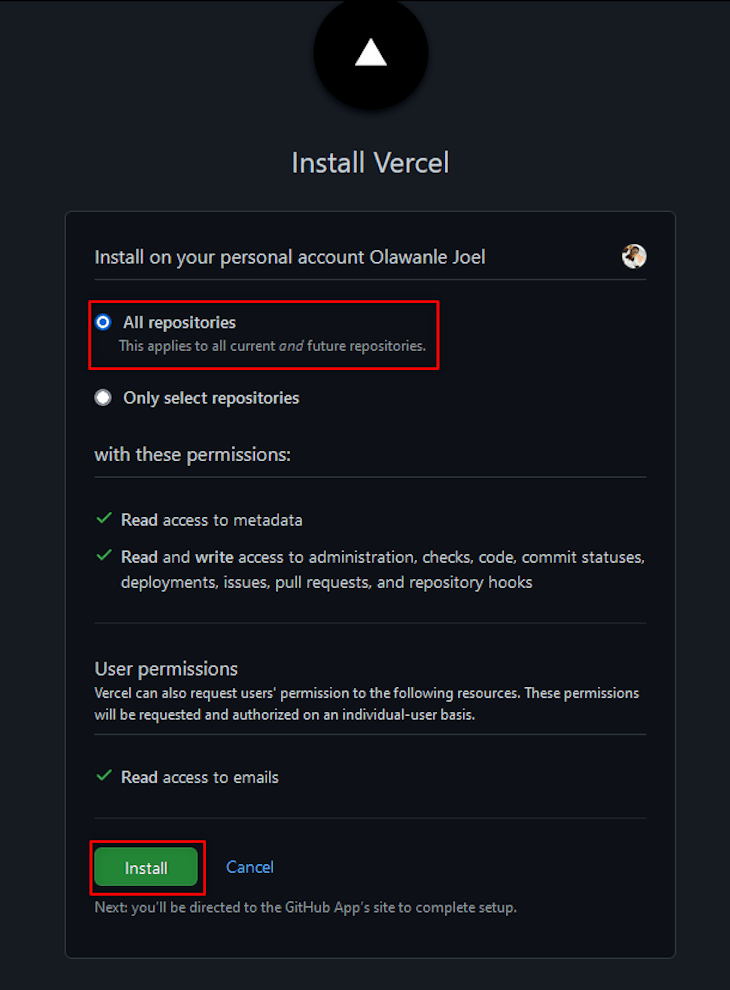Click the 'Install on your personal account' text

click(290, 257)
